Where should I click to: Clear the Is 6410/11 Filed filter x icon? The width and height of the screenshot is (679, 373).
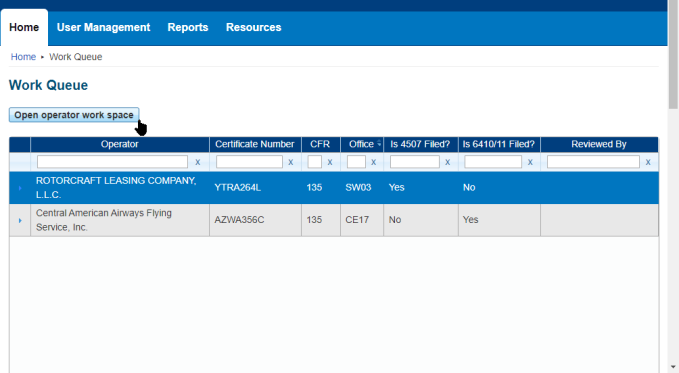(x=530, y=162)
